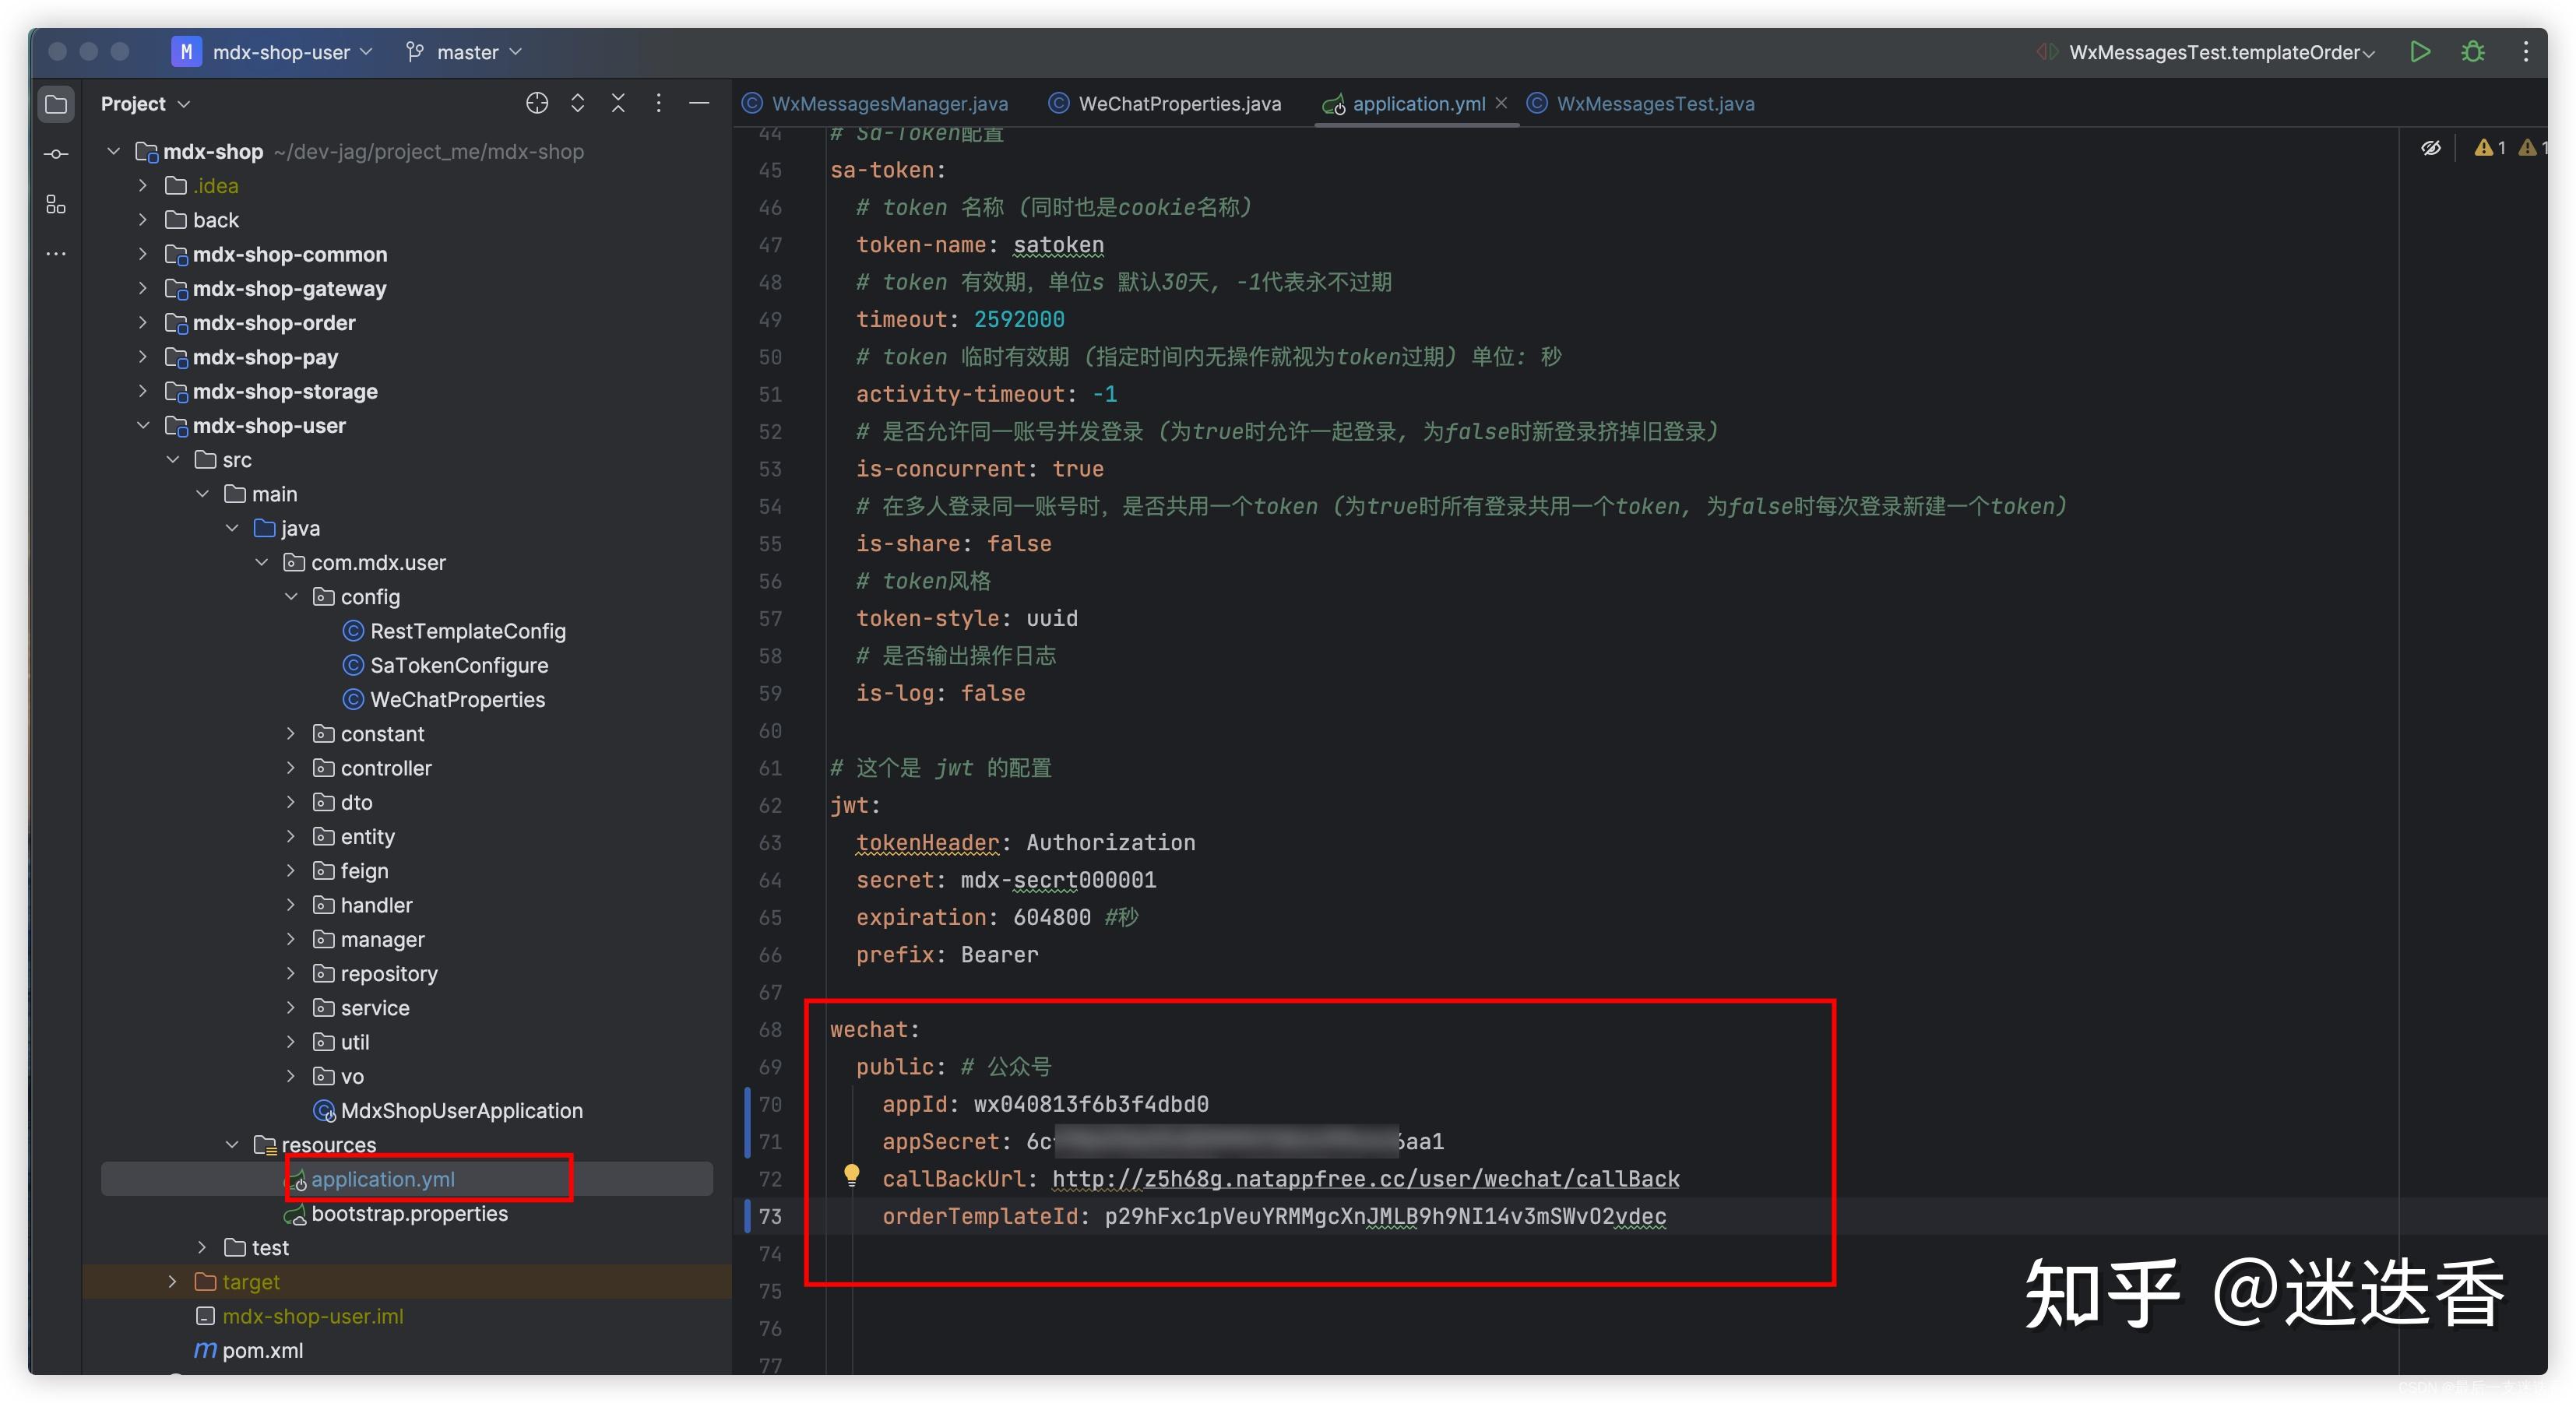The width and height of the screenshot is (2576, 1403).
Task: Open SaTokenConfigure class
Action: click(459, 665)
